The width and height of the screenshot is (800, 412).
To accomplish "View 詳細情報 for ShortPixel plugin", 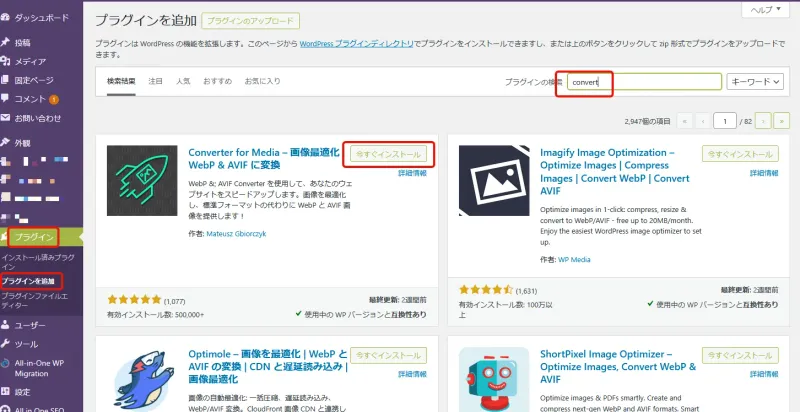I will point(764,374).
